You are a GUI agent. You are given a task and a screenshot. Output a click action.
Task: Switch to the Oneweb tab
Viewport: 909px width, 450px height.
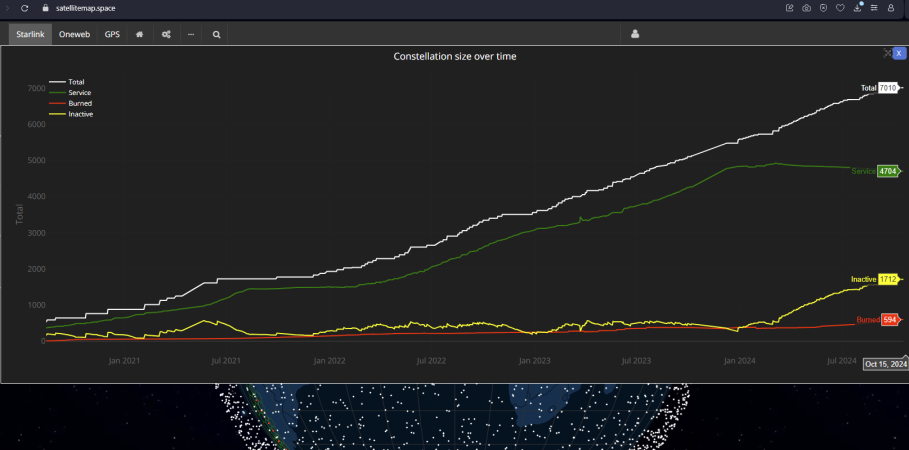click(74, 34)
